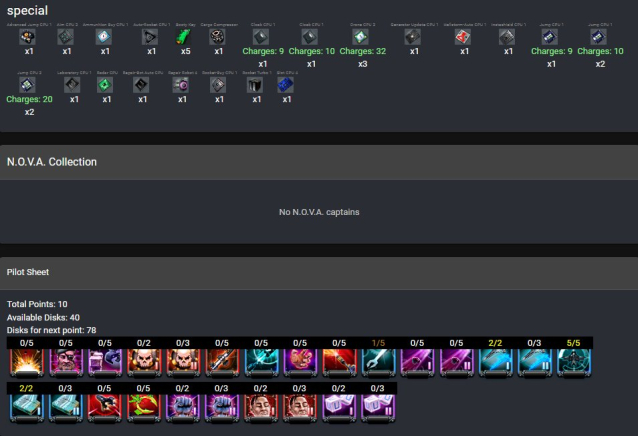Select the heart with green arrows skill
638x436 pixels.
(x=144, y=407)
